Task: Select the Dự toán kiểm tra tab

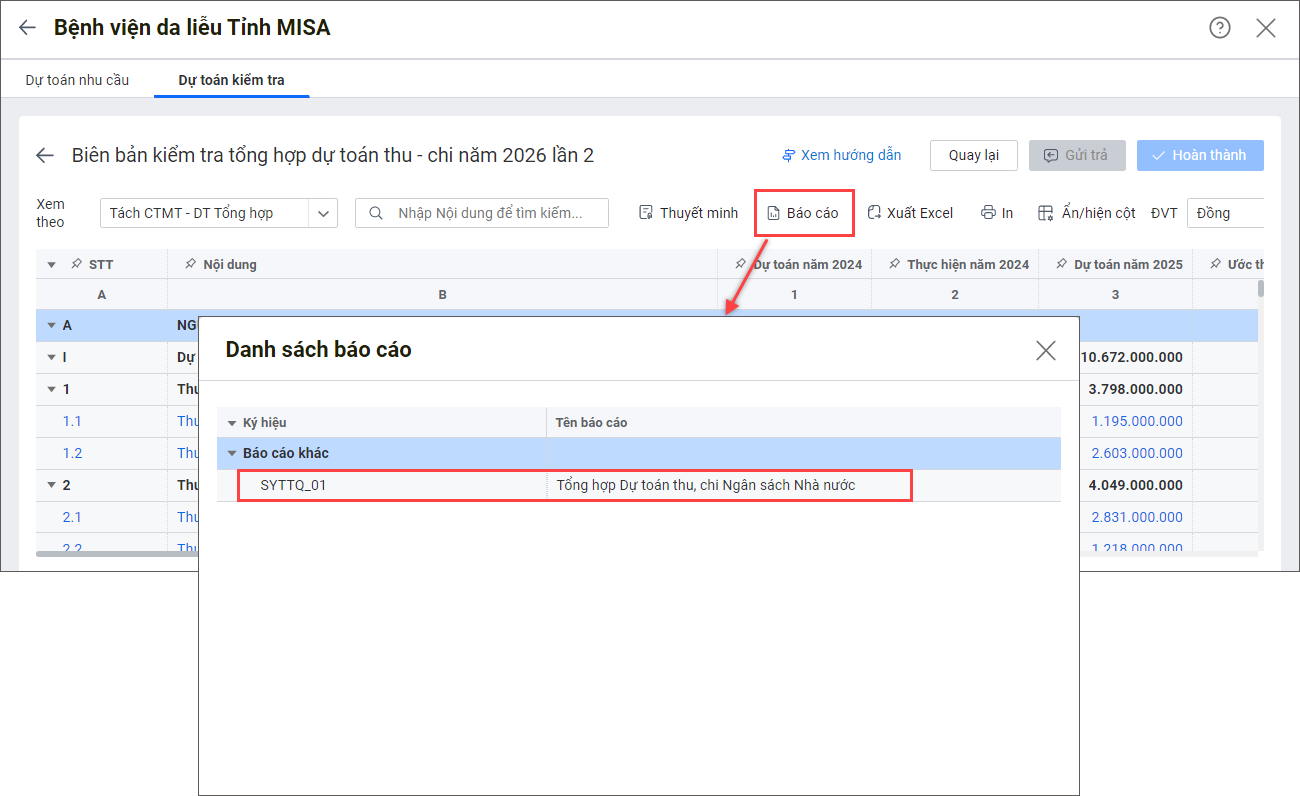Action: (x=231, y=80)
